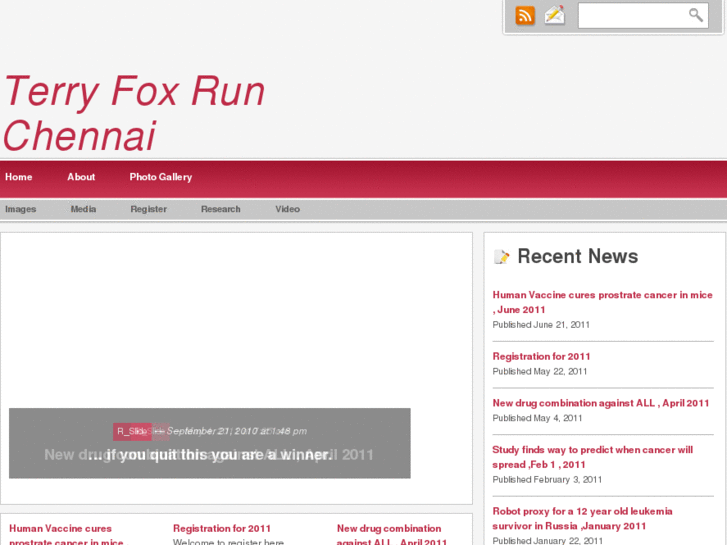Open Human Vaccine cures prostate cancer news link
This screenshot has height=545, width=727.
602,302
